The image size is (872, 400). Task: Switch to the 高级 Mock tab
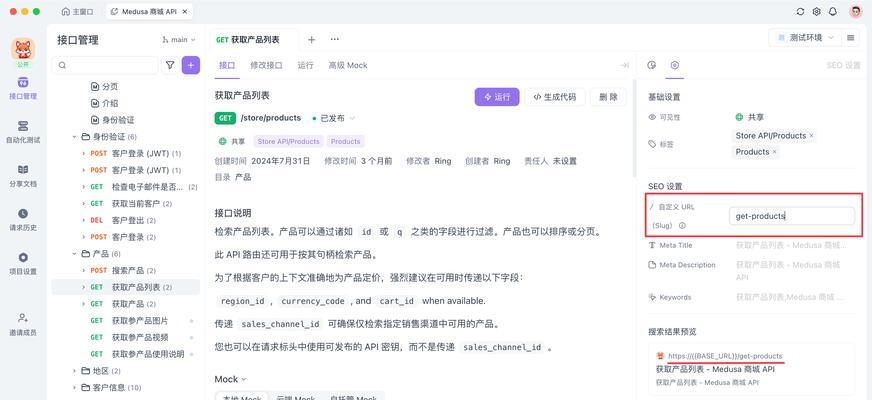tap(348, 65)
